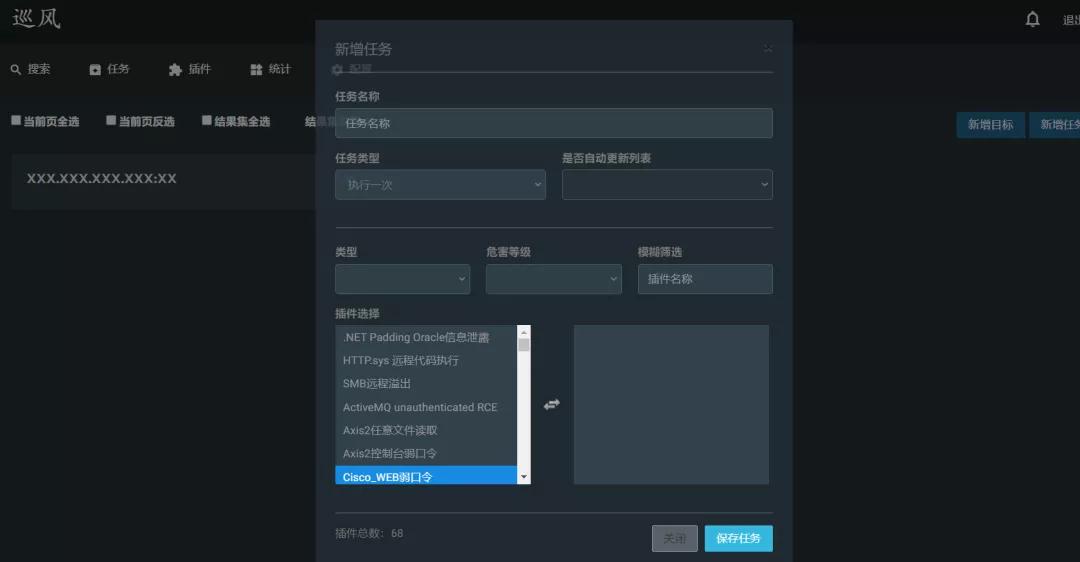The height and width of the screenshot is (562, 1080).
Task: Click plugin list scrollbar down arrow
Action: coord(523,477)
